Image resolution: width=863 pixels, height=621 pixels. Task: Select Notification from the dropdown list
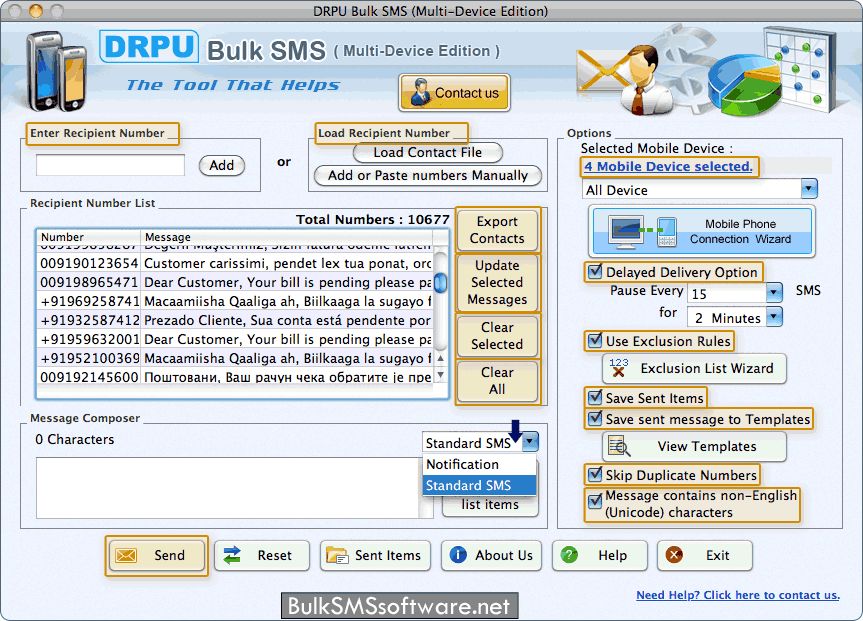[479, 465]
